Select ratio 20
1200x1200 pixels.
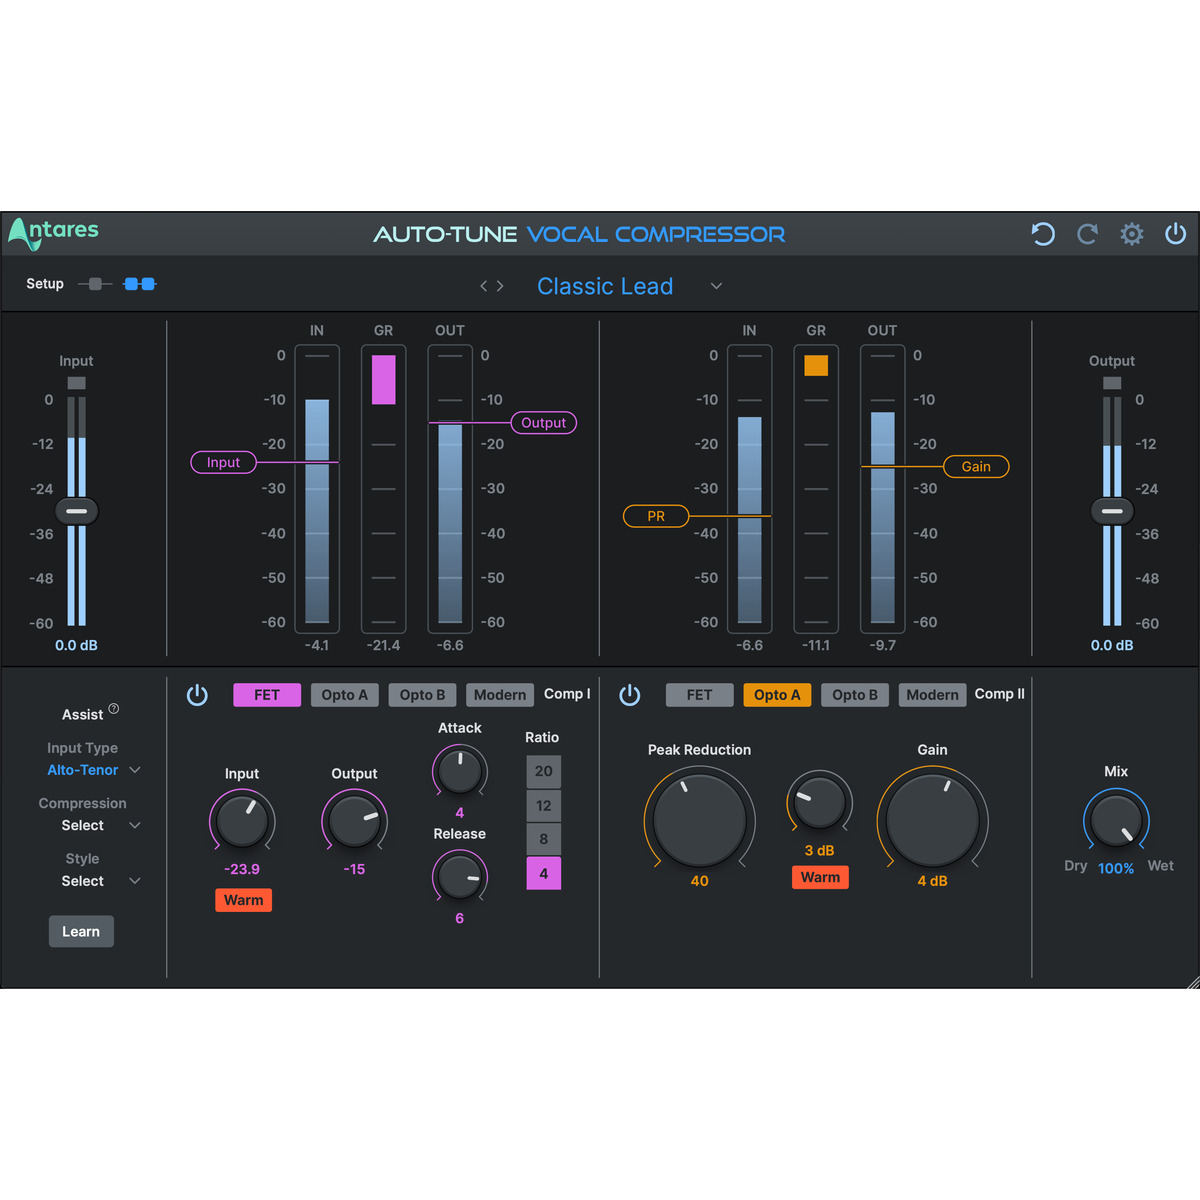coord(544,771)
